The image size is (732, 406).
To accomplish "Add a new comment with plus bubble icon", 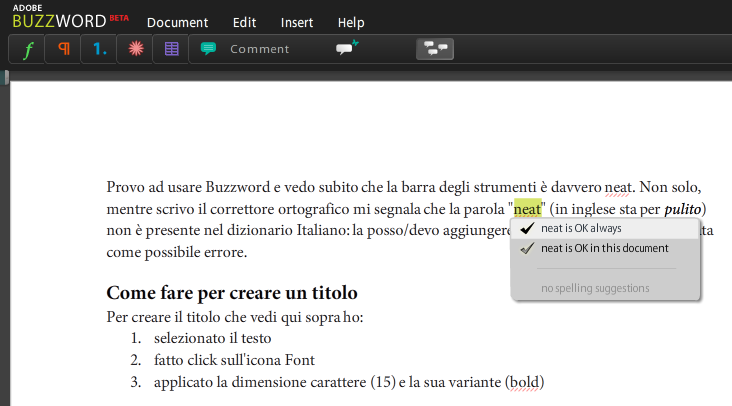I will 346,48.
